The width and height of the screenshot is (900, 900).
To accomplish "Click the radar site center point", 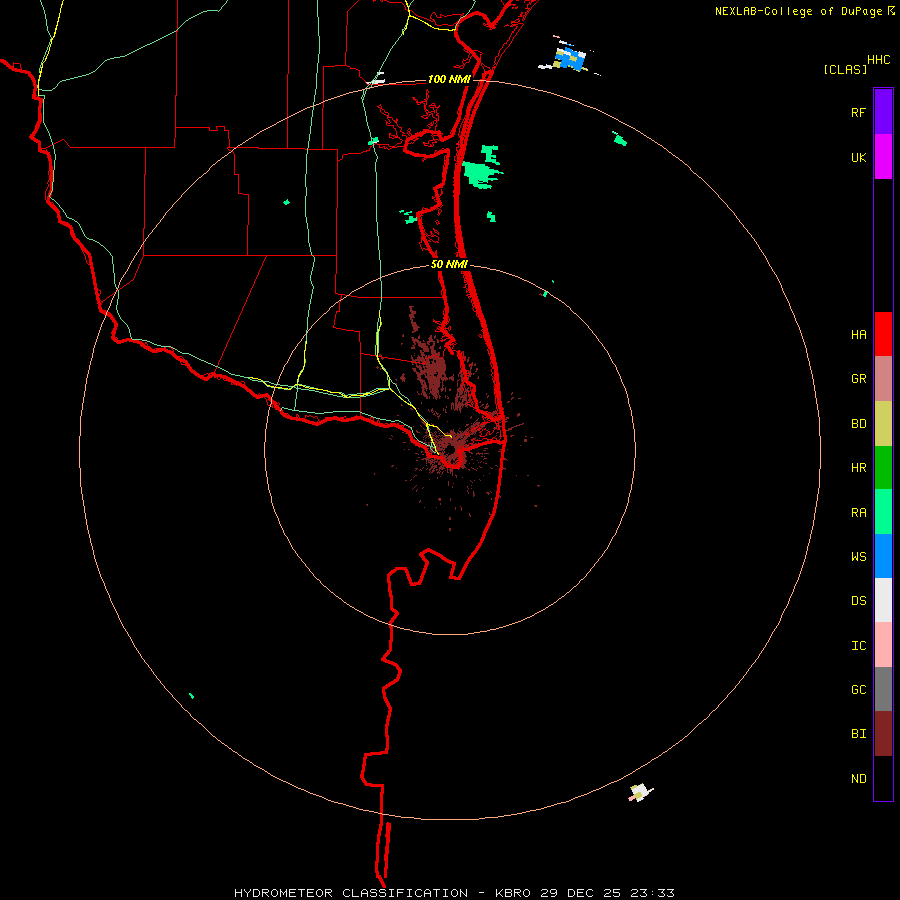I will [x=449, y=449].
